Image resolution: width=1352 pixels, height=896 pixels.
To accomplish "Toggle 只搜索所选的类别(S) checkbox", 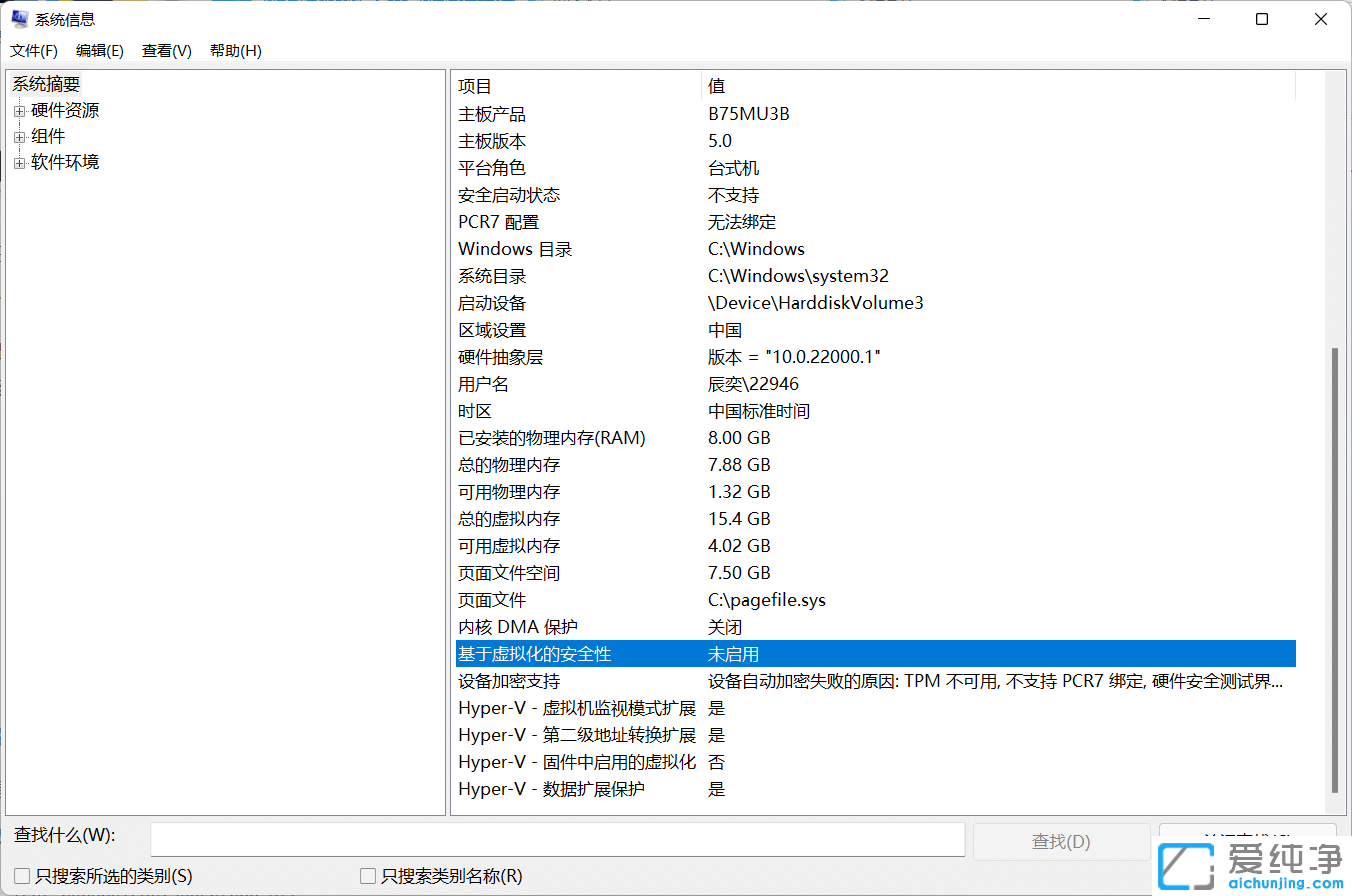I will [22, 876].
